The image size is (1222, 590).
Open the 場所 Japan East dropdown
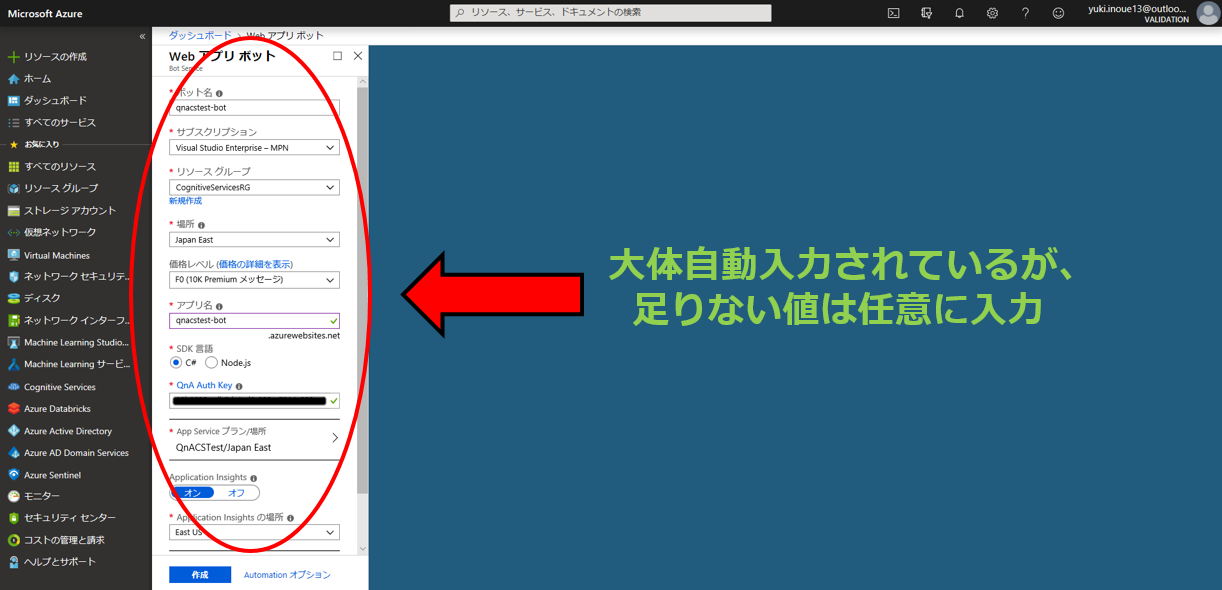point(254,240)
